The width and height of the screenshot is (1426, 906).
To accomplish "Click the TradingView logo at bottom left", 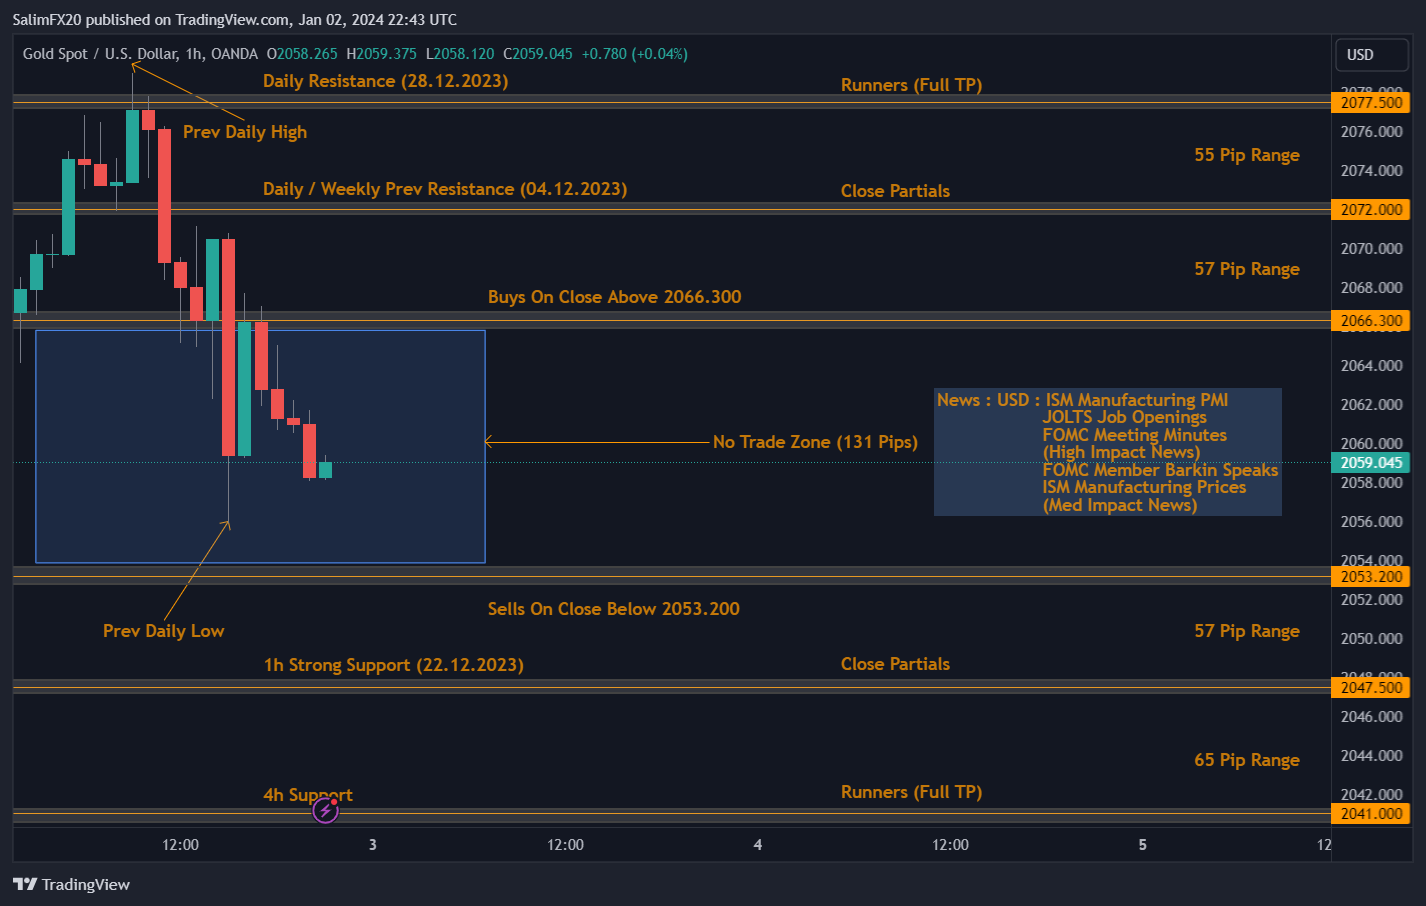I will click(x=71, y=884).
